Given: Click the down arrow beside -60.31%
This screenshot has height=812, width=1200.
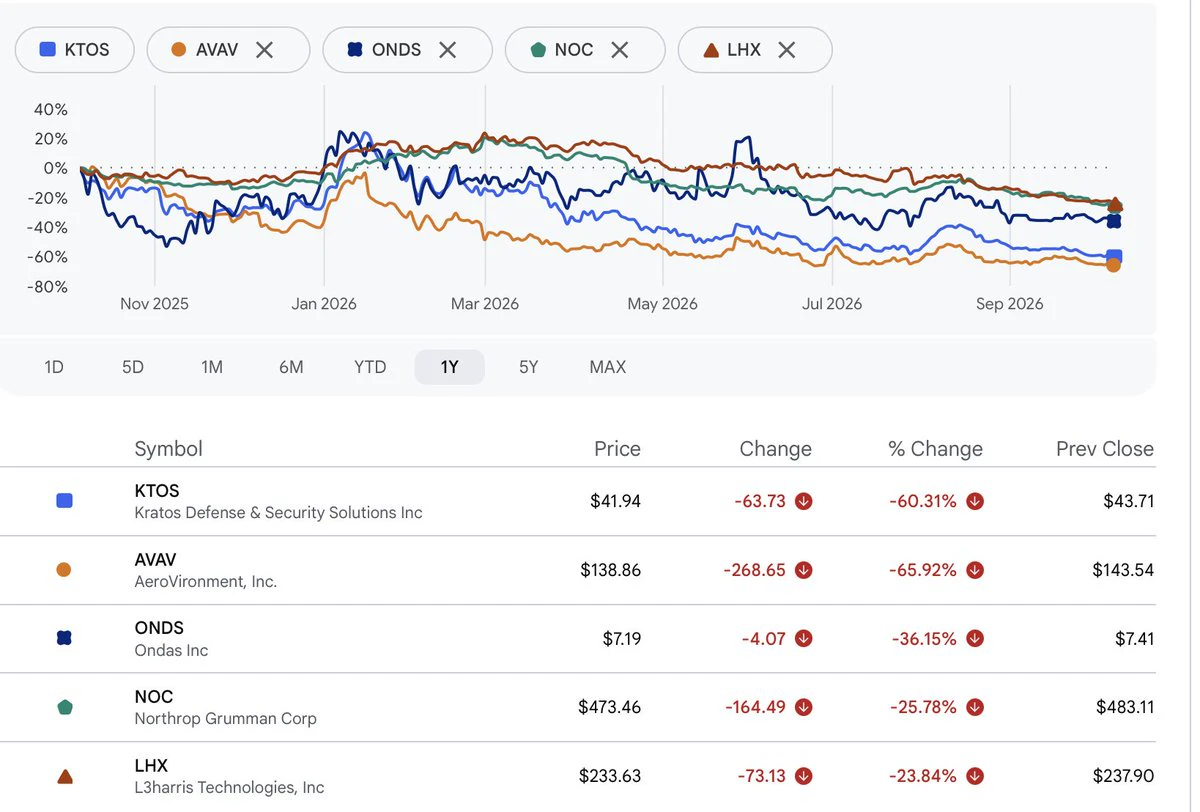Looking at the screenshot, I should (975, 501).
